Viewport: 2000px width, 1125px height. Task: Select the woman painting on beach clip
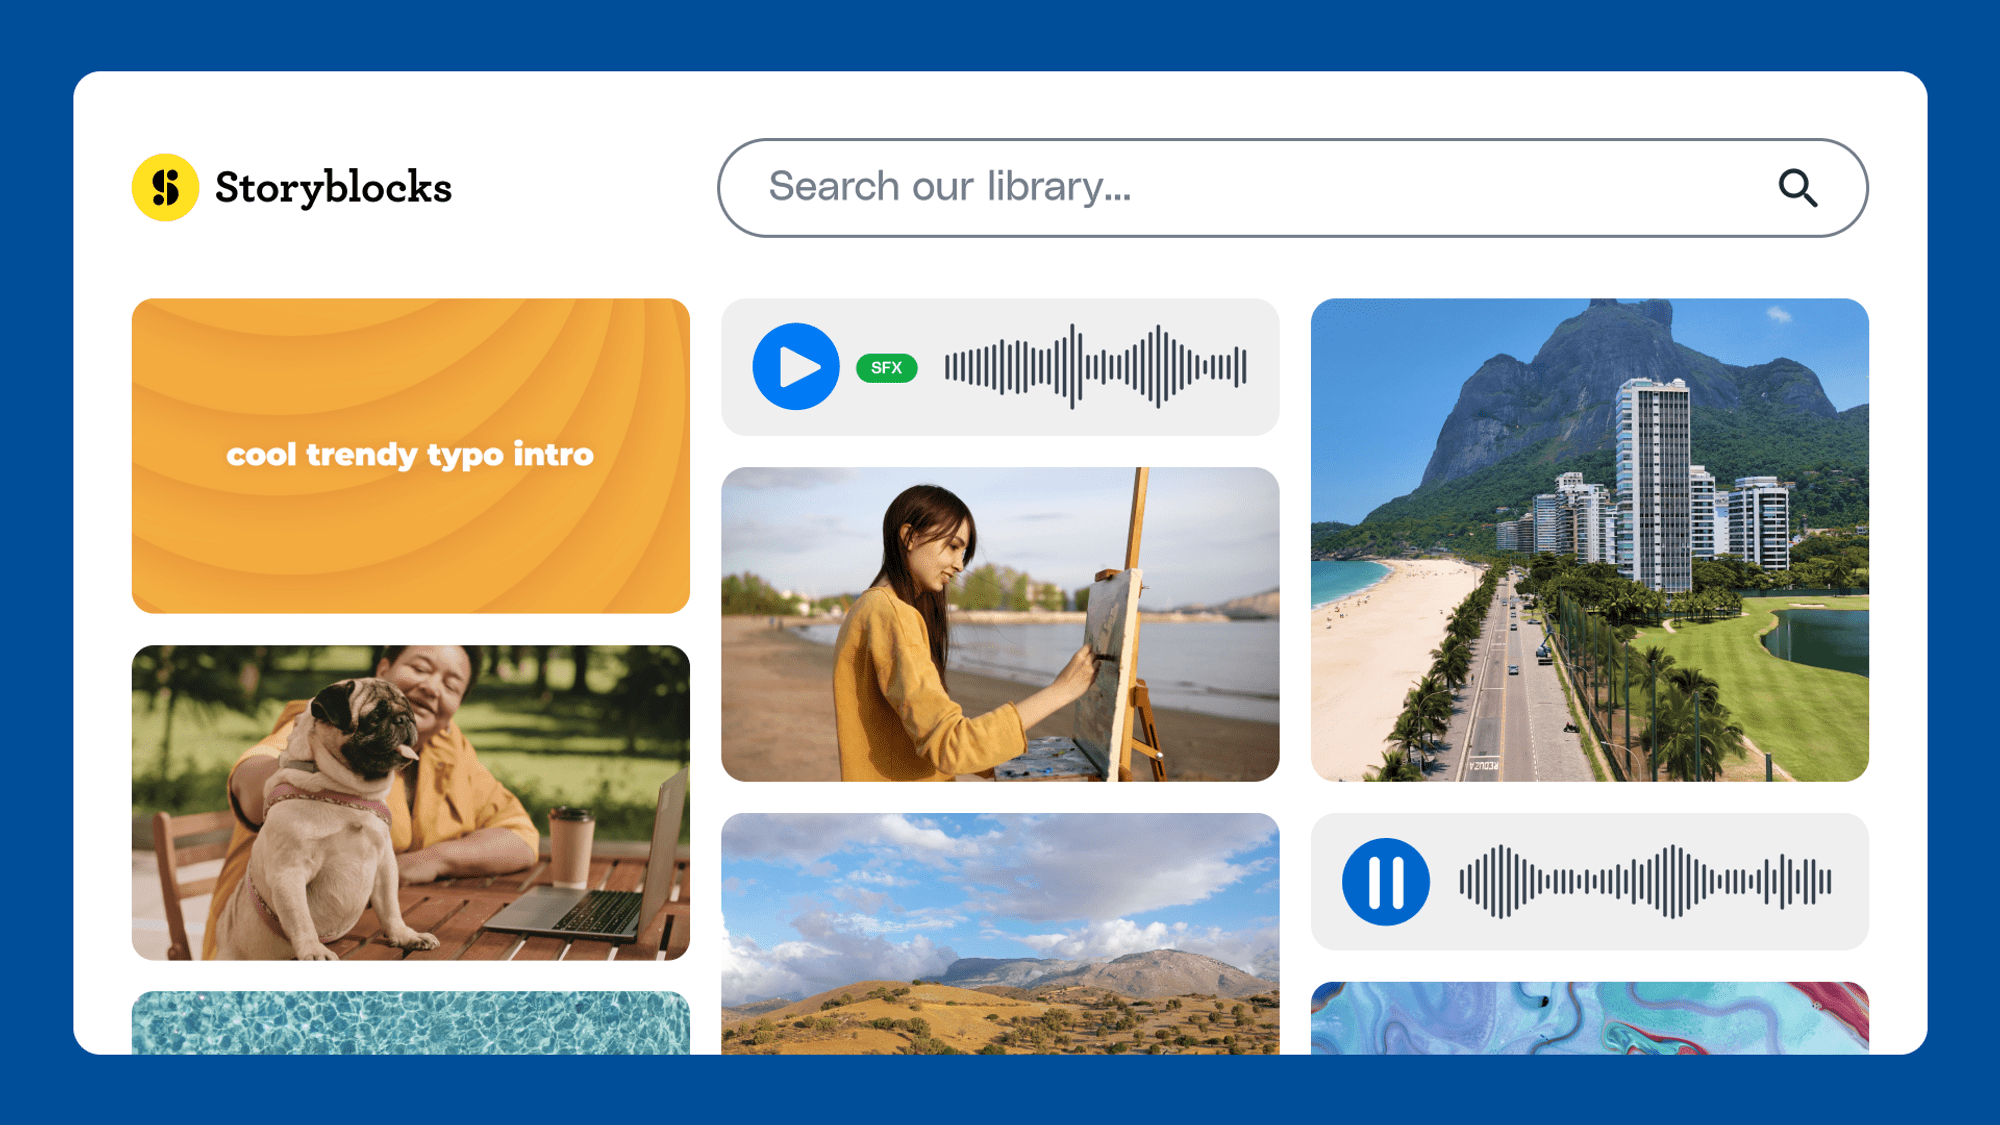[x=1000, y=624]
